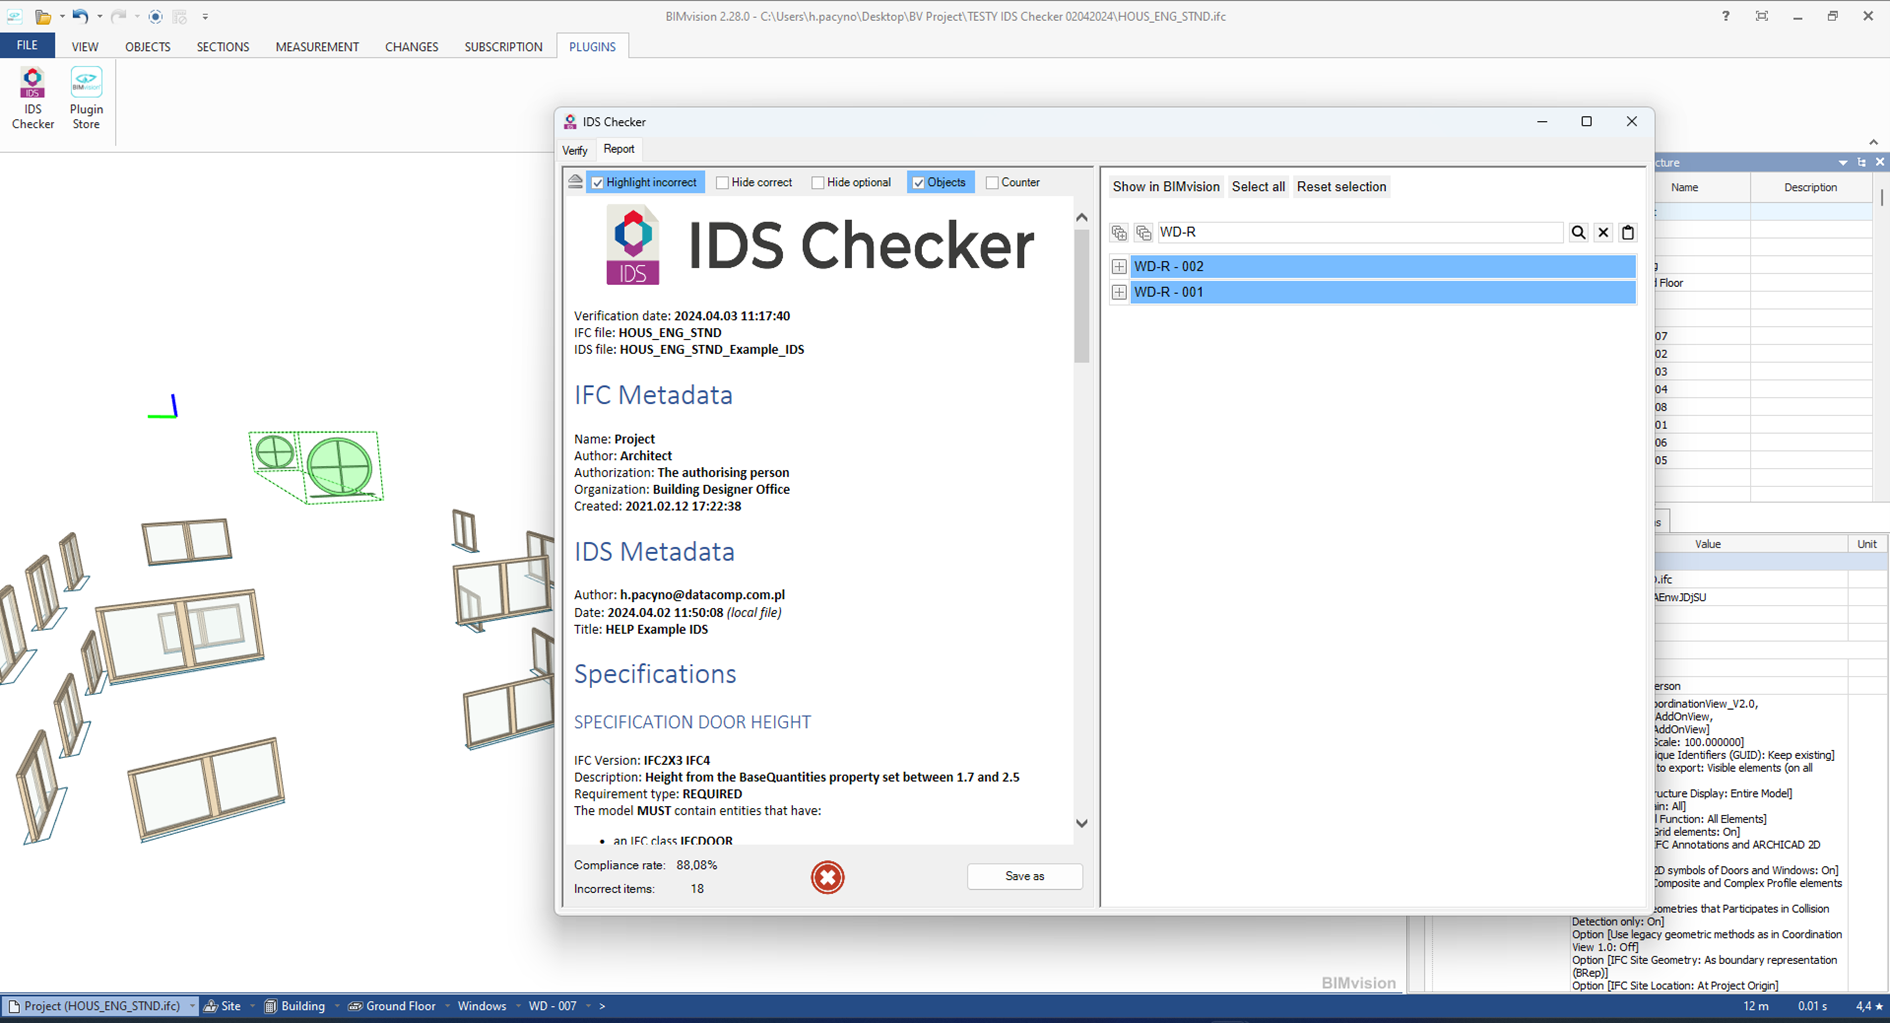Select the WD-R - 001 row
The width and height of the screenshot is (1890, 1023).
(x=1383, y=292)
